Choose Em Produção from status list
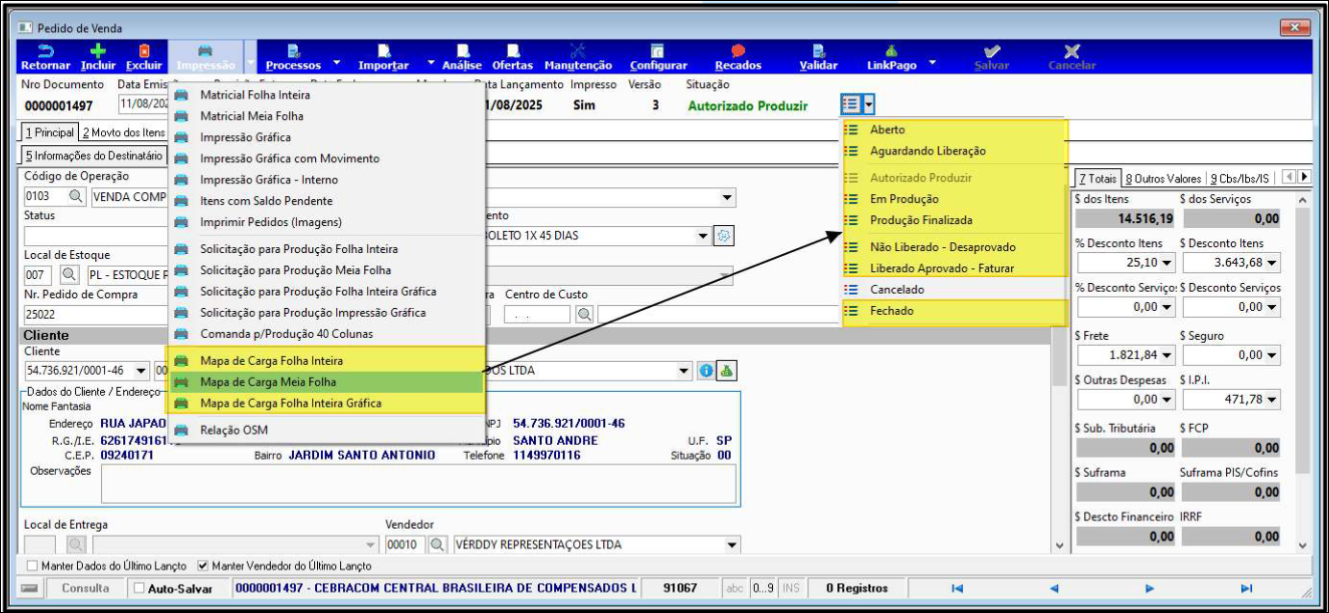This screenshot has height=613, width=1329. 904,199
